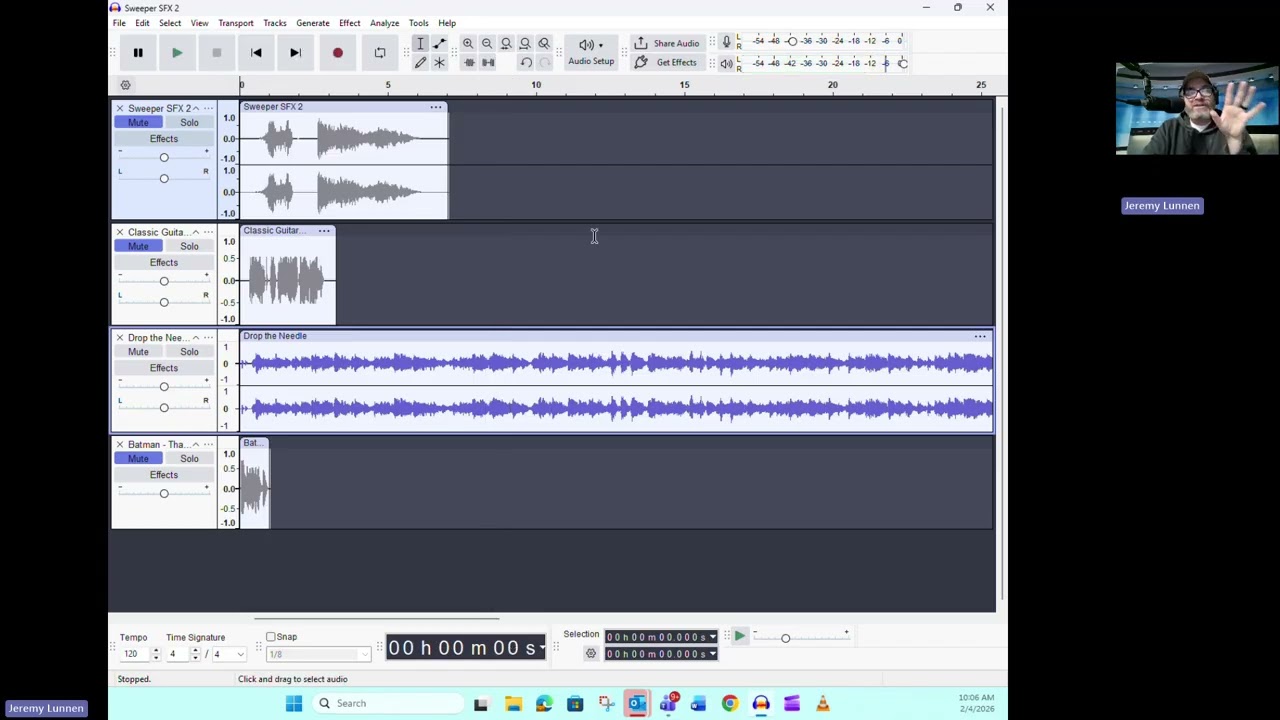The width and height of the screenshot is (1280, 720).
Task: Select the Selection (I-beam) tool
Action: coord(420,44)
